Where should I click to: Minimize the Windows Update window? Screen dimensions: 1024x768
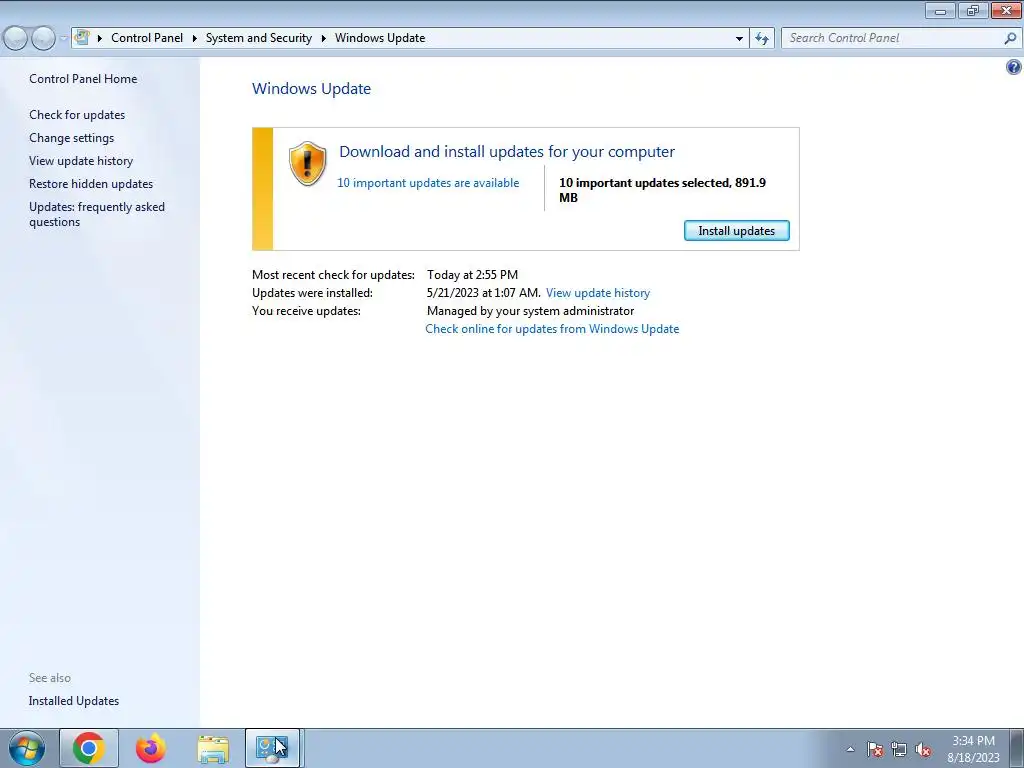[940, 10]
